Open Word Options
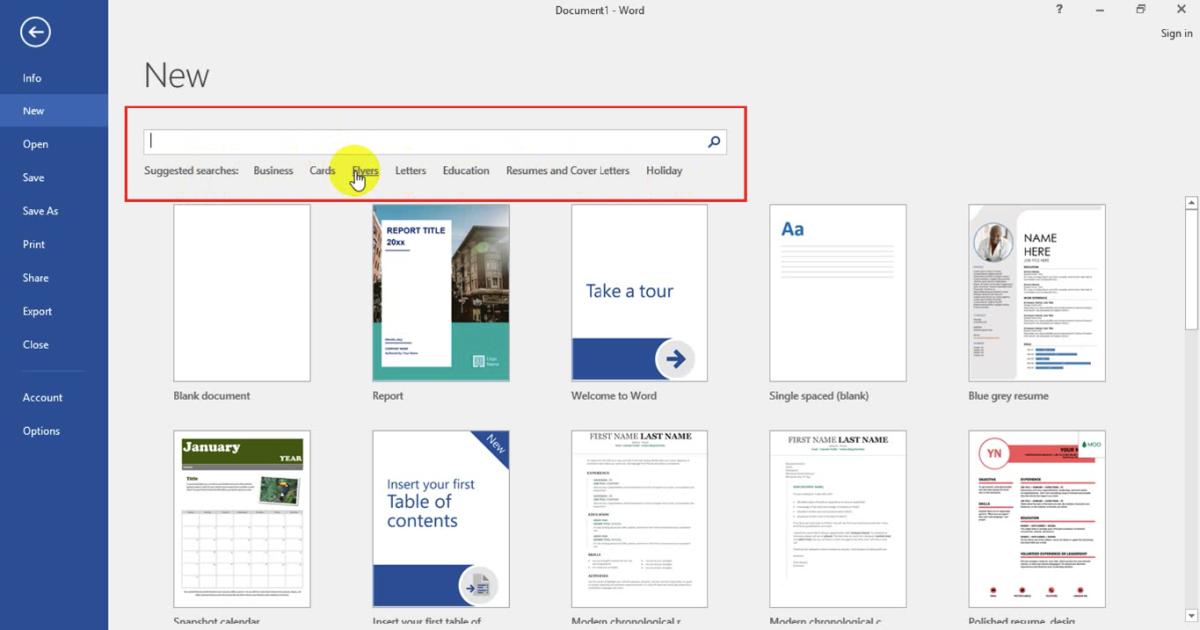1200x630 pixels. pyautogui.click(x=54, y=431)
